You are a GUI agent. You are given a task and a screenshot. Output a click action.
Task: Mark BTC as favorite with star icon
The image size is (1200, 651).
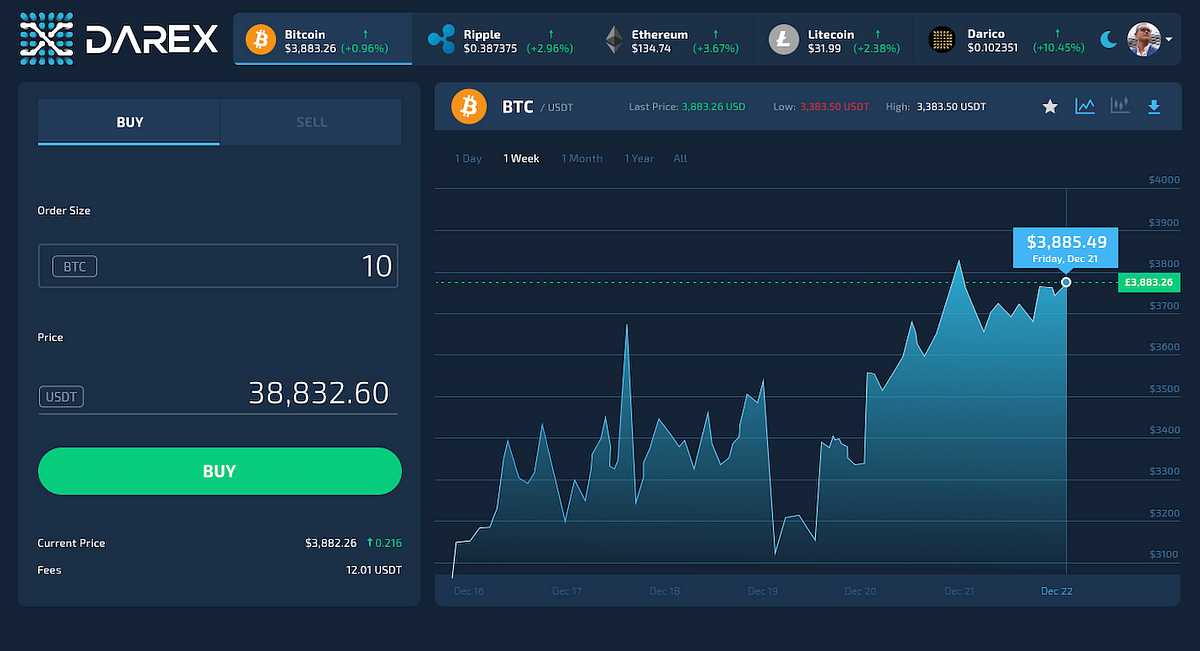pos(1050,106)
